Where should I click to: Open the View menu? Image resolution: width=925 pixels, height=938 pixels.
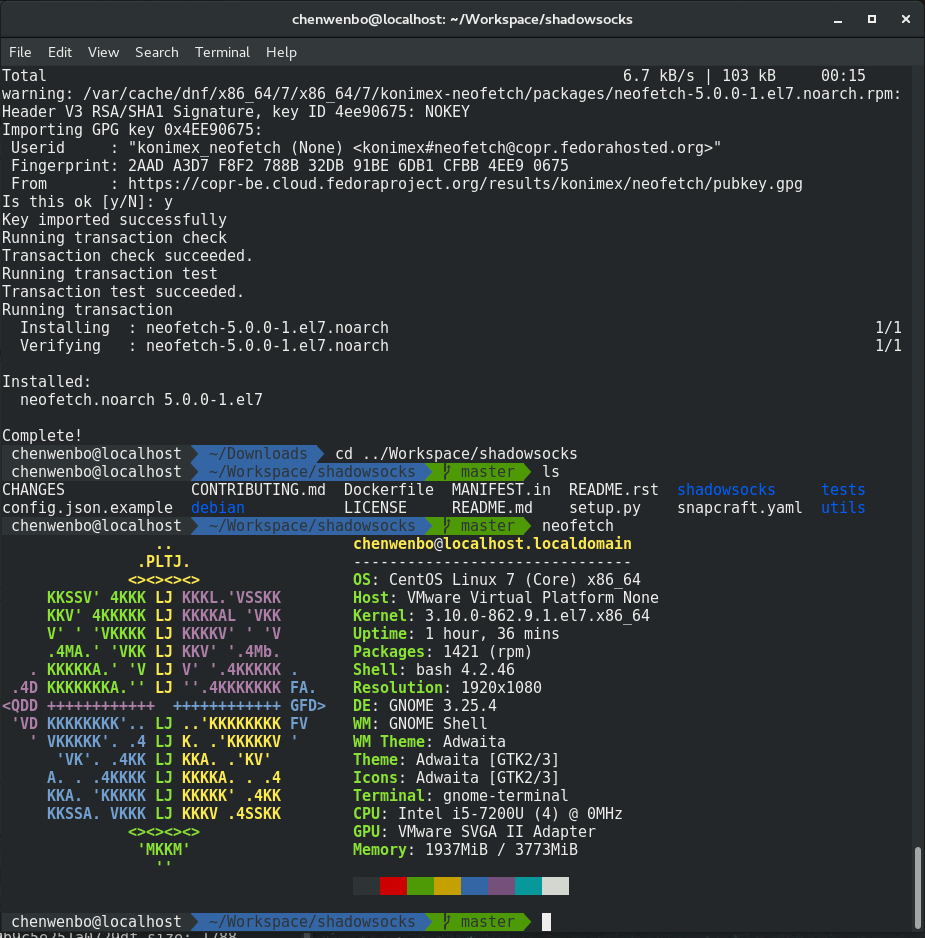pyautogui.click(x=103, y=52)
